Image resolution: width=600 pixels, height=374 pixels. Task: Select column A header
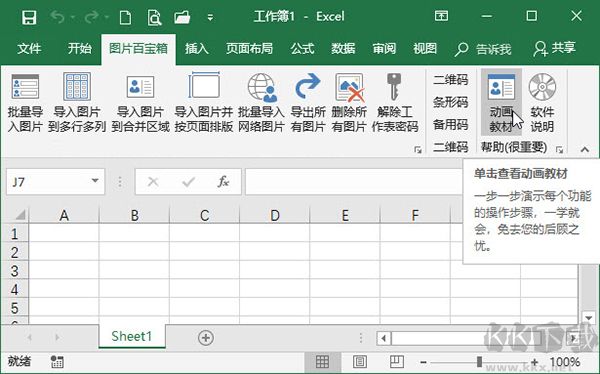tap(64, 215)
